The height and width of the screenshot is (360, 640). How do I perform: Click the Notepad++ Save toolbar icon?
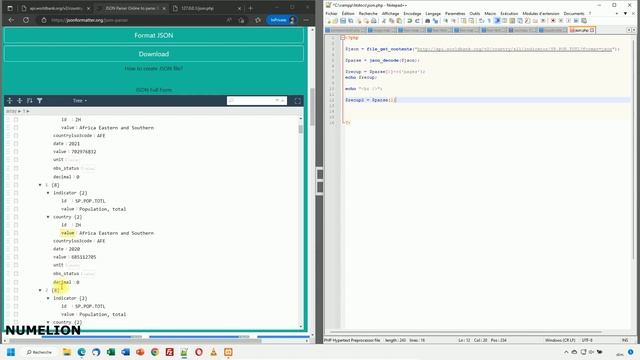pyautogui.click(x=343, y=21)
